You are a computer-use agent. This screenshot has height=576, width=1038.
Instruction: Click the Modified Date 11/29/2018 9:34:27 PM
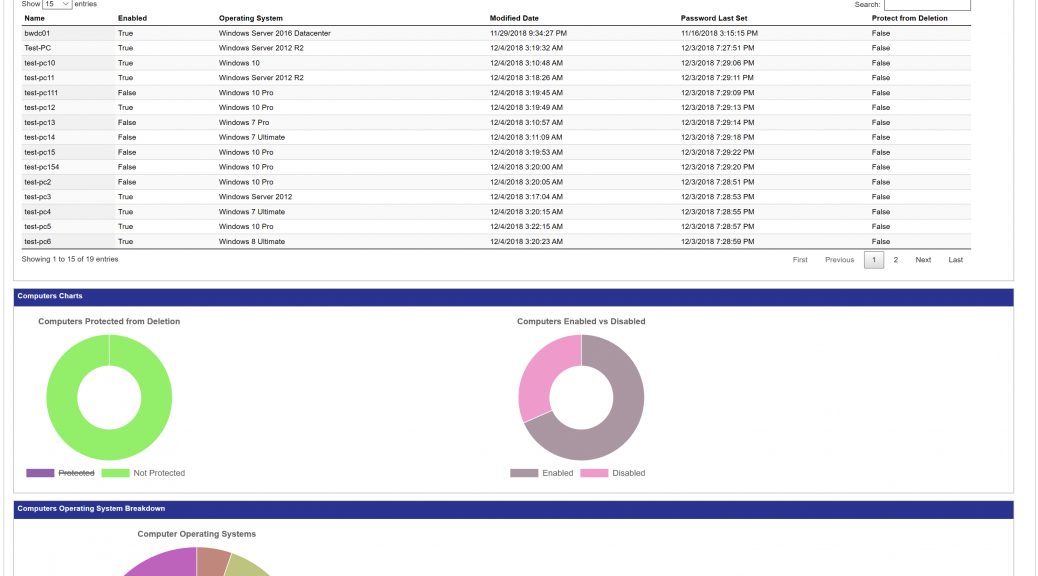528,34
